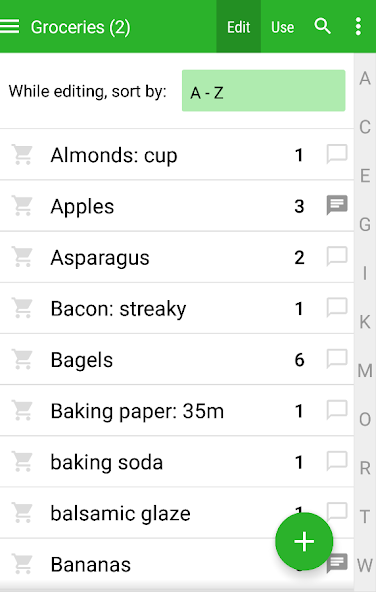Tap the quantity 6 for Bagels
The image size is (376, 592).
click(299, 360)
